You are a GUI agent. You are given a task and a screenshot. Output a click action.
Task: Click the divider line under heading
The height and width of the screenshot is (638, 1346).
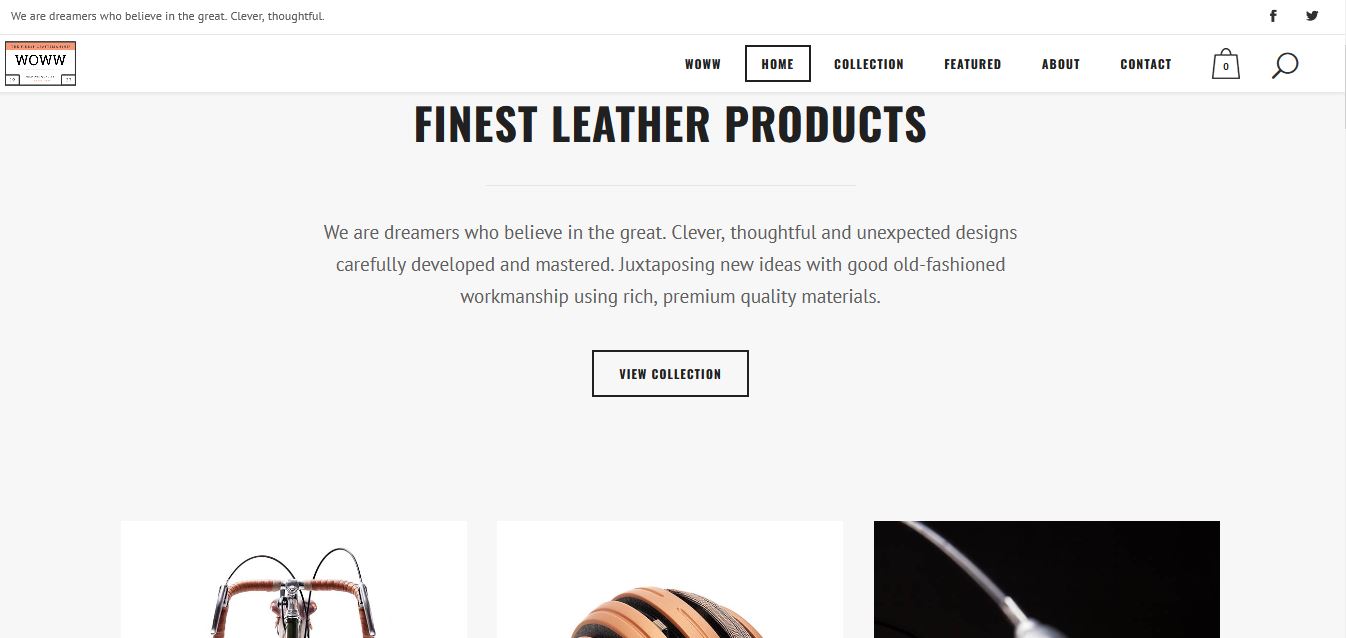click(x=670, y=185)
